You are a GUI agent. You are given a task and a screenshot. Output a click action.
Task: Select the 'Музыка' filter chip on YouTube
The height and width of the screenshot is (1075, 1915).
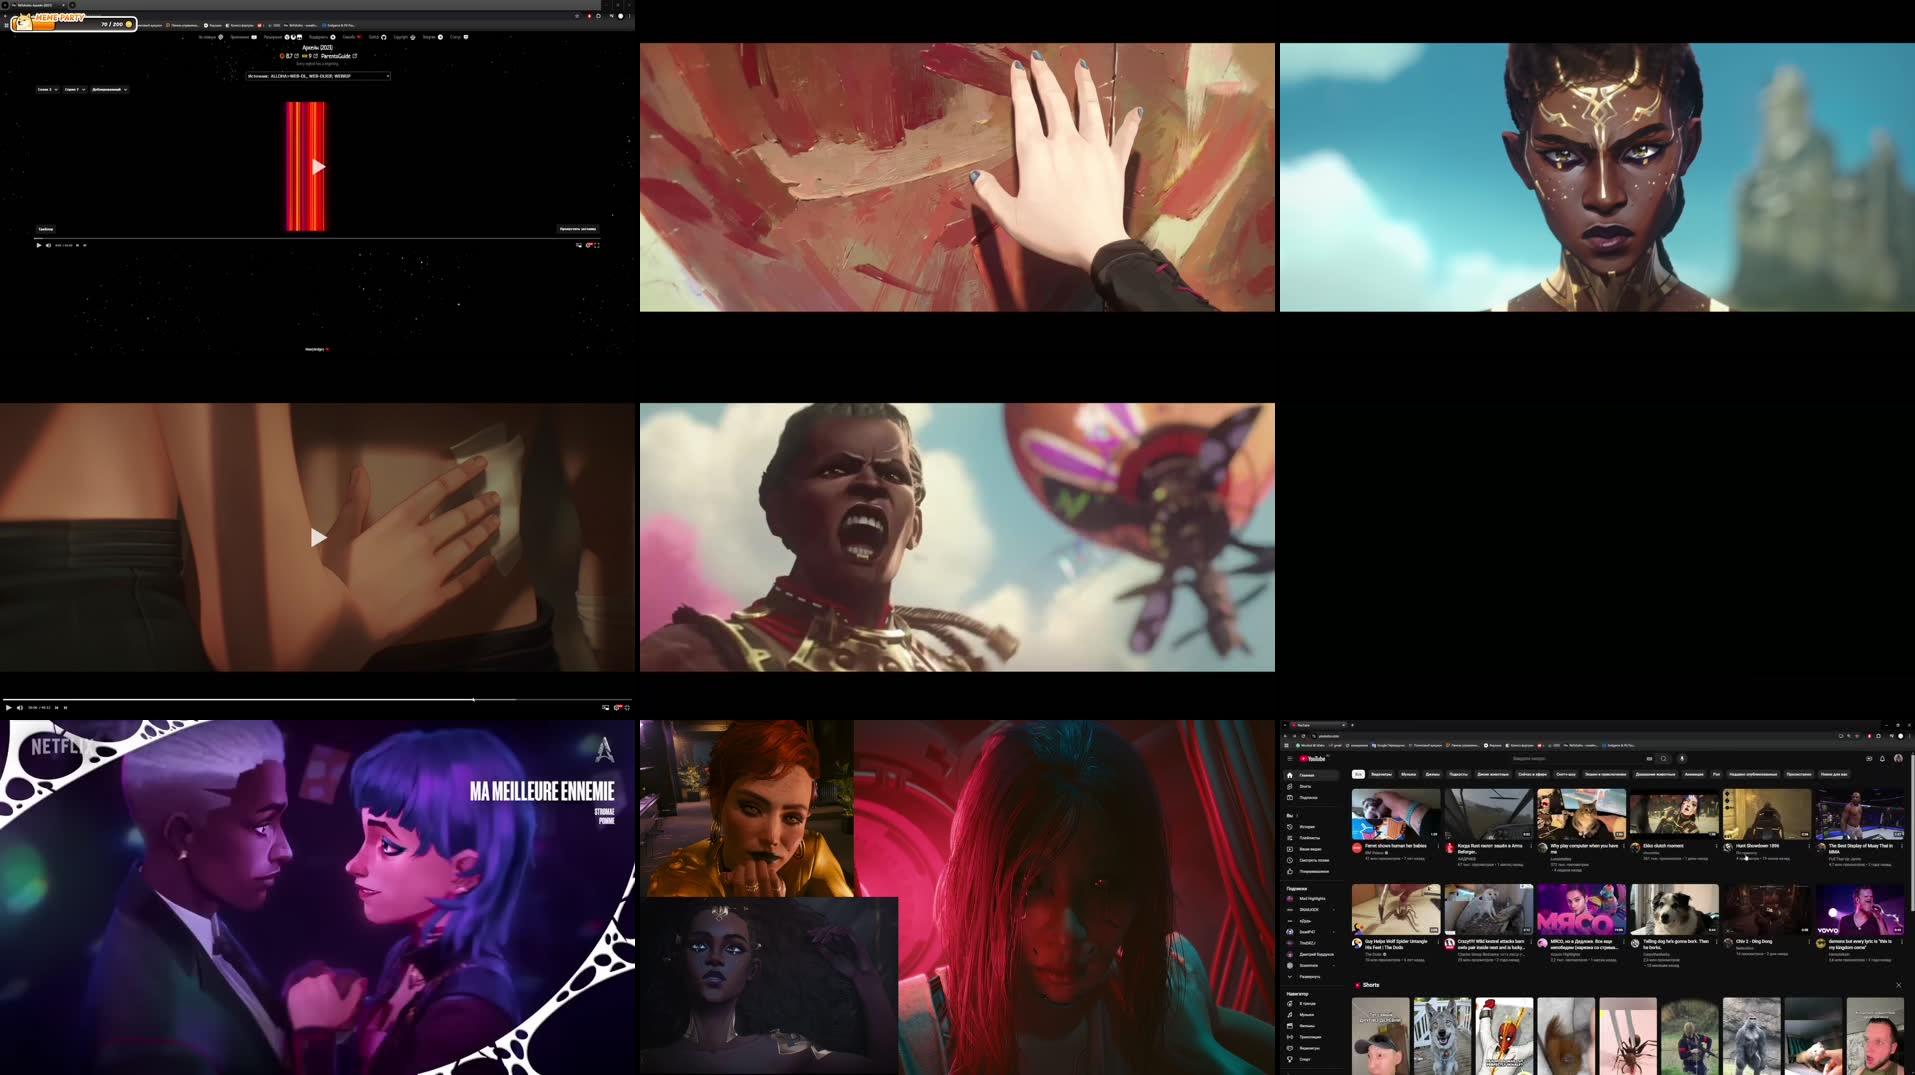[x=1408, y=774]
